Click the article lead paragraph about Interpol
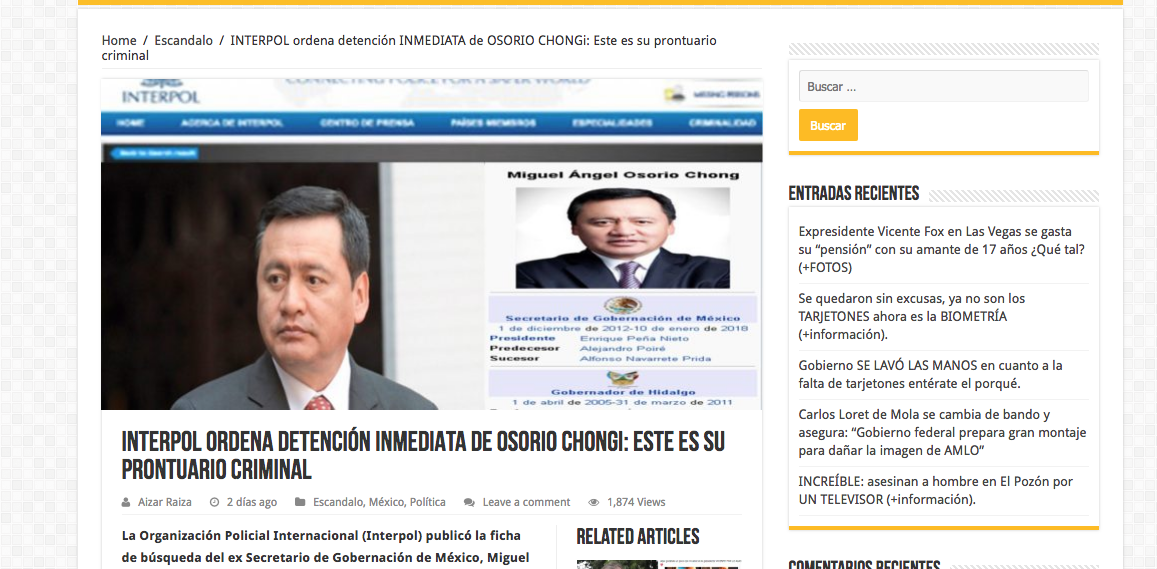The height and width of the screenshot is (569, 1157). click(327, 546)
